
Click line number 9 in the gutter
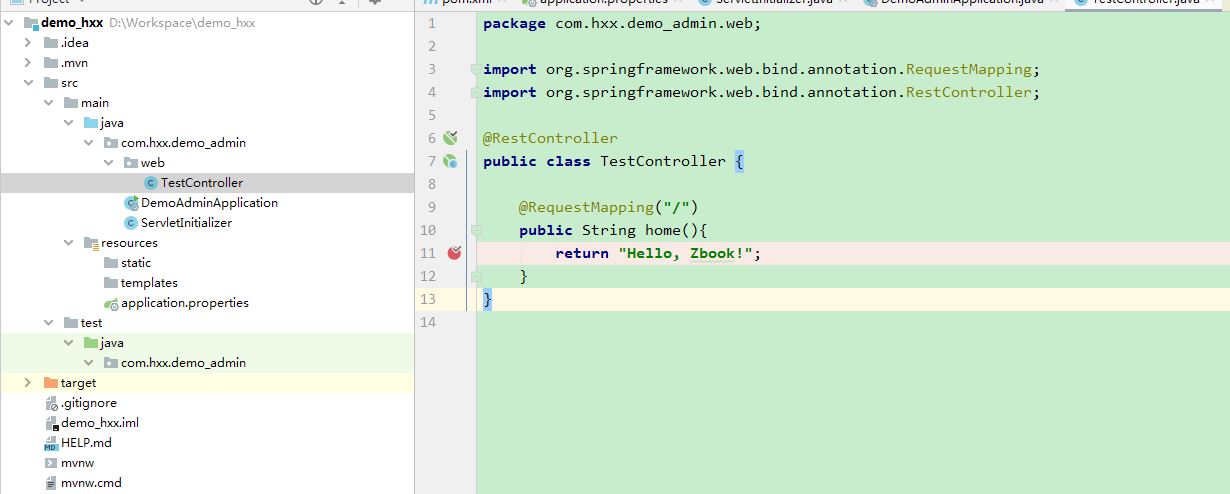[x=431, y=207]
